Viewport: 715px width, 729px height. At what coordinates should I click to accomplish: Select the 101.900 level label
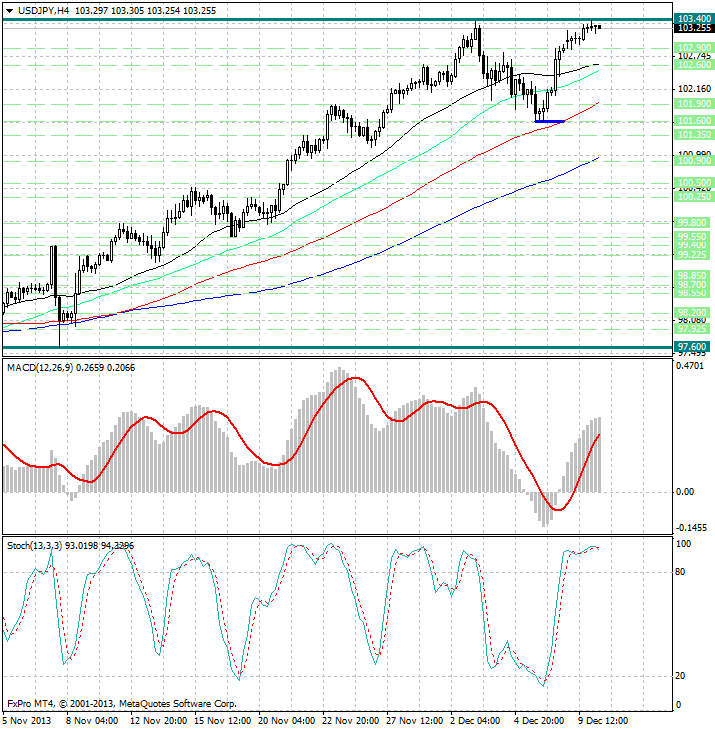coord(694,104)
